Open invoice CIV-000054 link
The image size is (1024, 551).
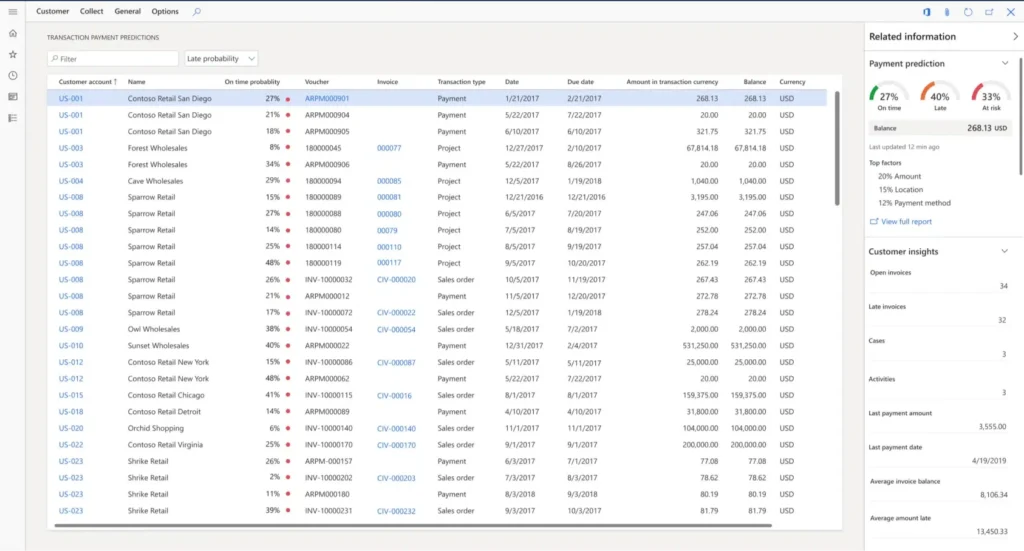pyautogui.click(x=396, y=330)
